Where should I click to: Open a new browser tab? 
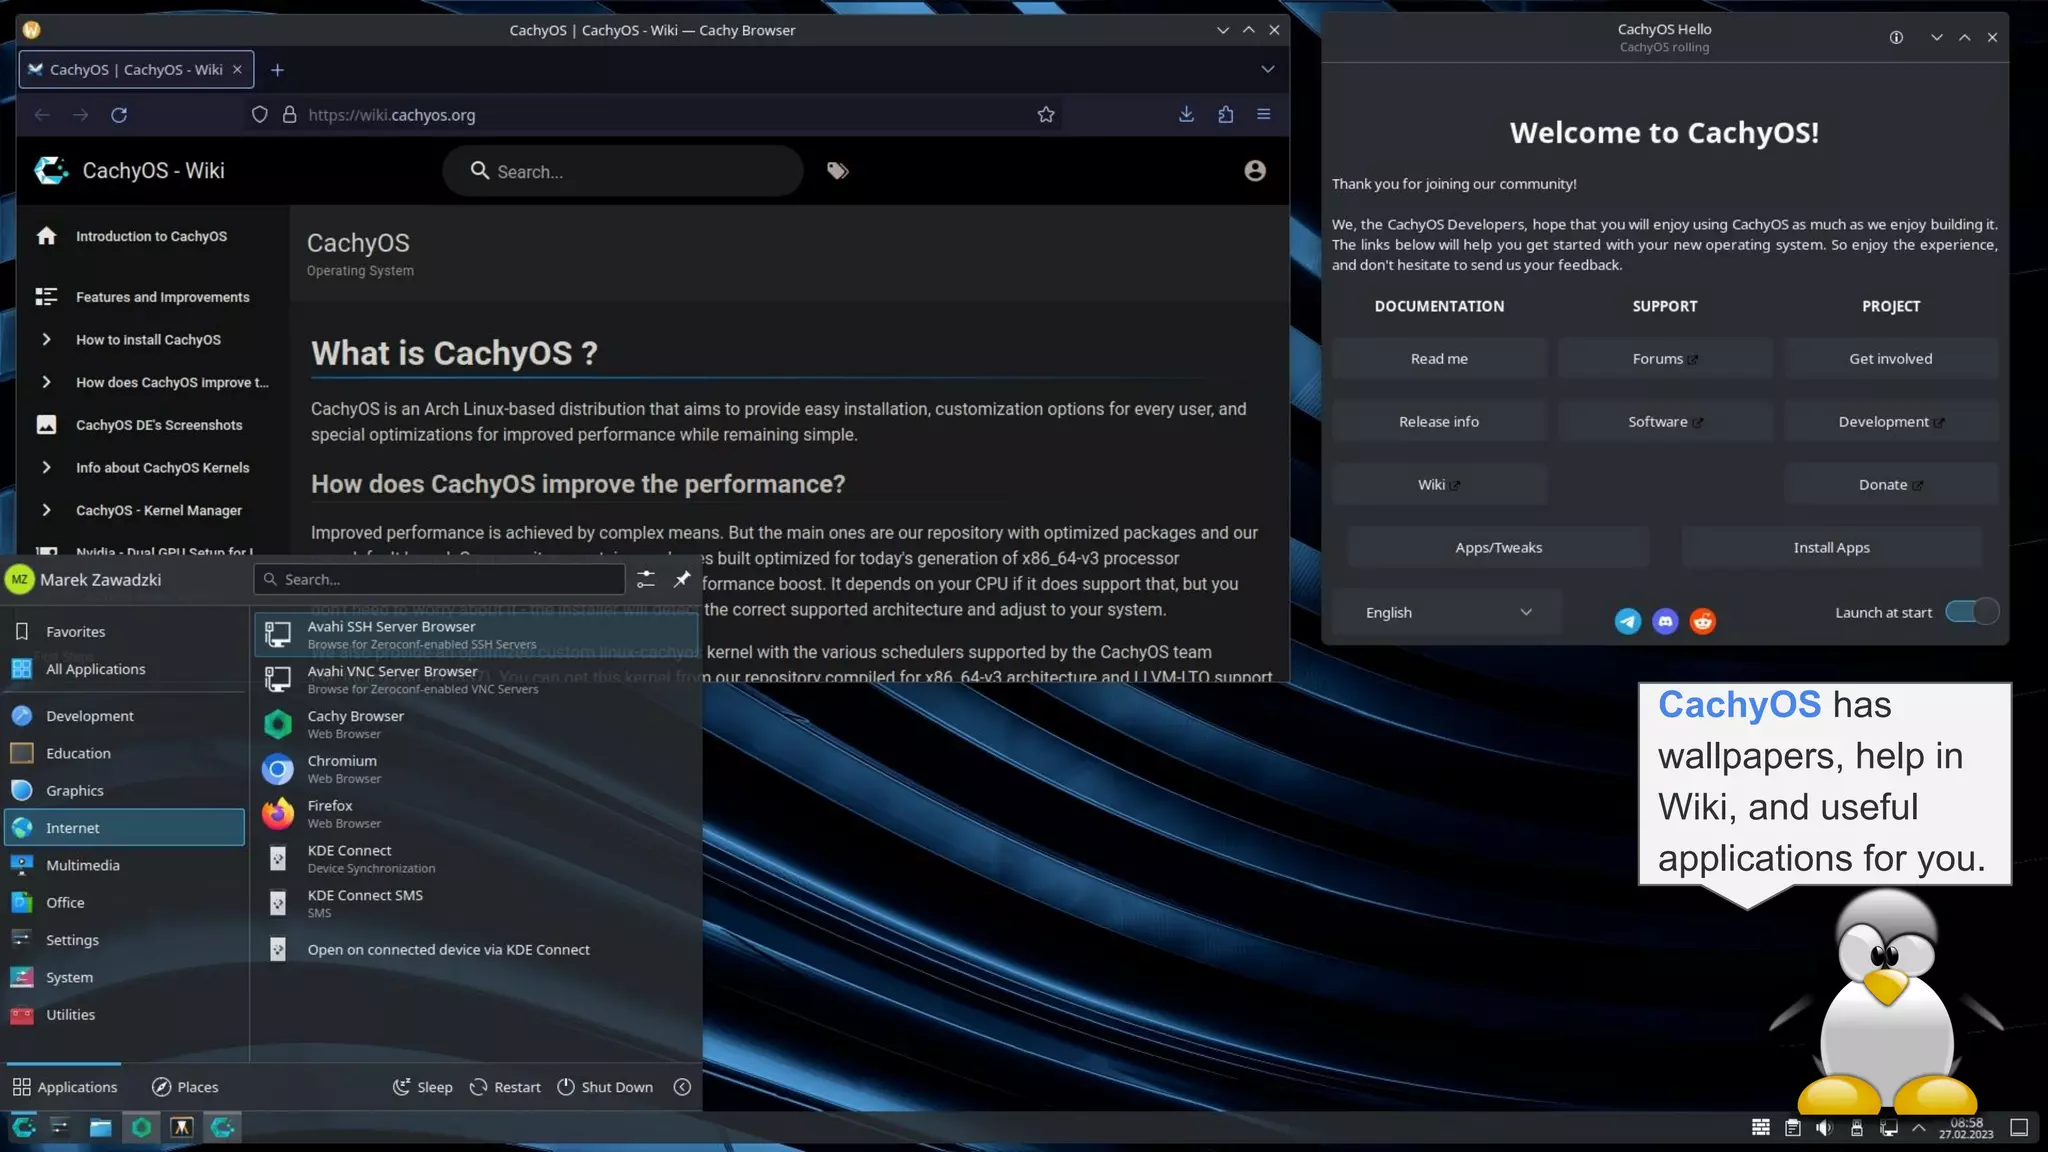[x=277, y=69]
